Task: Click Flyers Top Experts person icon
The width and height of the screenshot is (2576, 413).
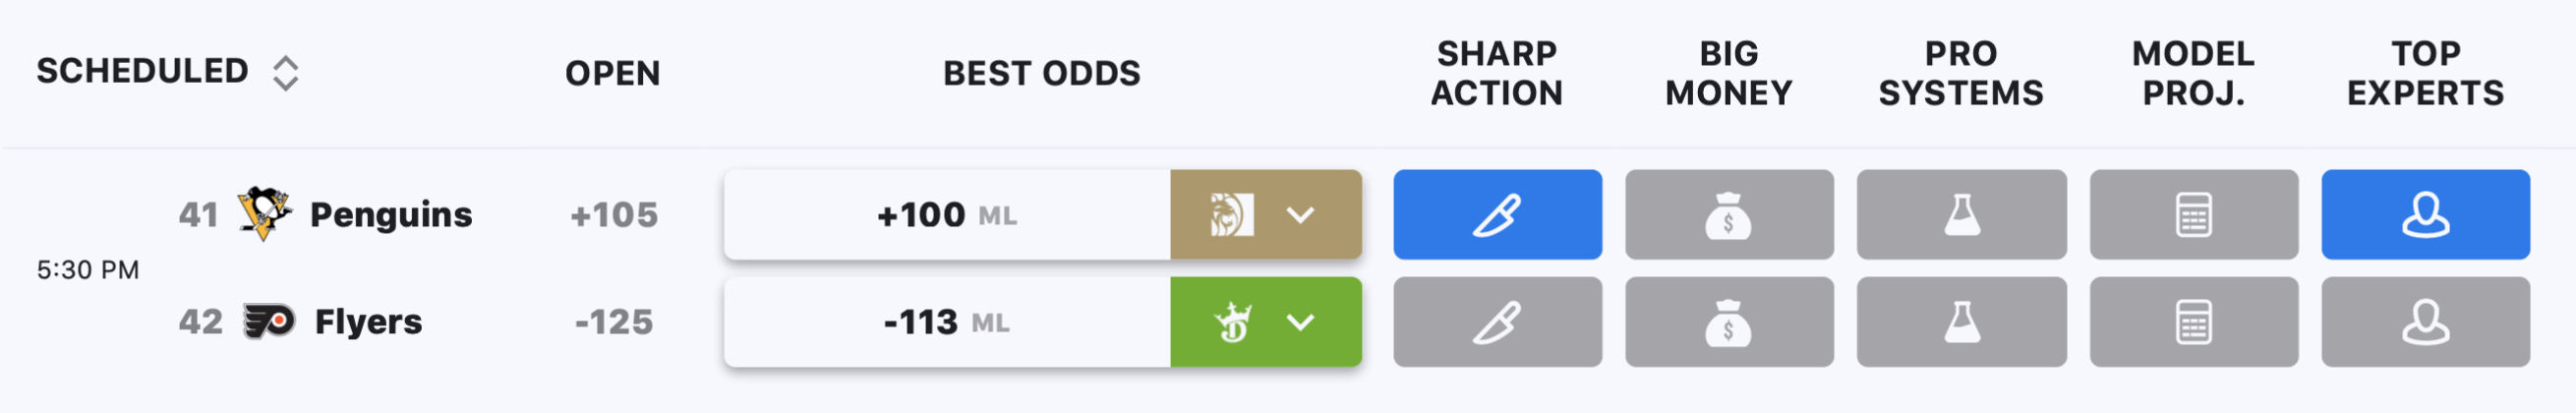Action: pyautogui.click(x=2425, y=322)
